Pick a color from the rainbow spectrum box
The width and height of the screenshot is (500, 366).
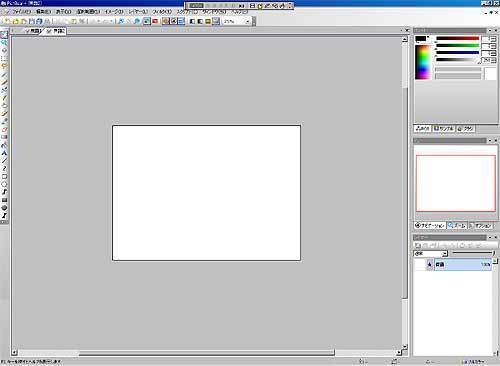(423, 62)
